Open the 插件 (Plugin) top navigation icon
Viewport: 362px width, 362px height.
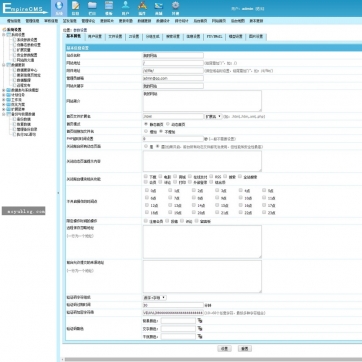pyautogui.click(x=142, y=8)
